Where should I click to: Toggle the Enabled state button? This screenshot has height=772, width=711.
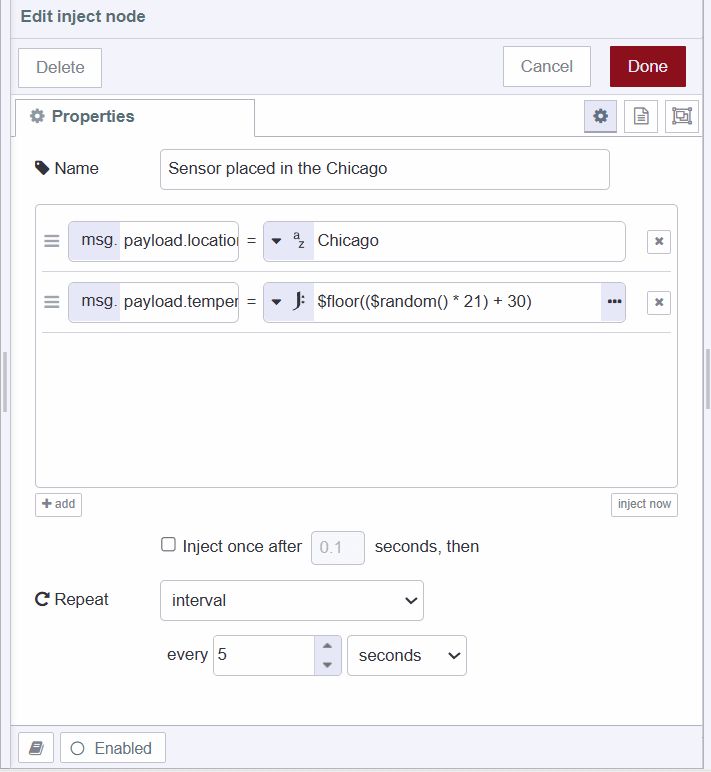(x=113, y=748)
